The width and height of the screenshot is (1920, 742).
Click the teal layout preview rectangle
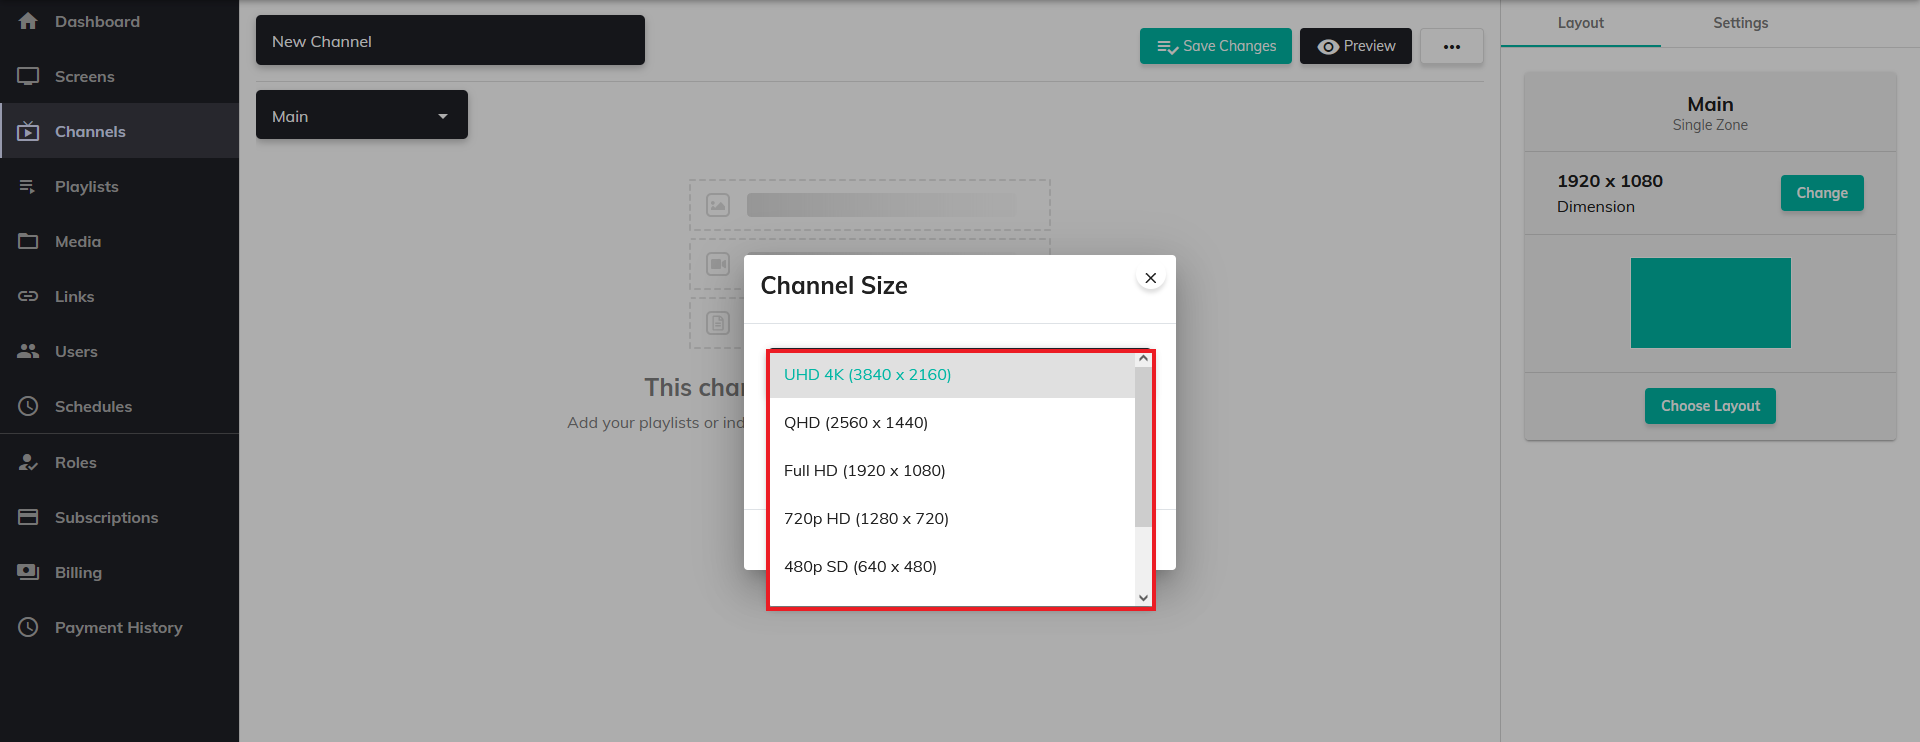1710,303
